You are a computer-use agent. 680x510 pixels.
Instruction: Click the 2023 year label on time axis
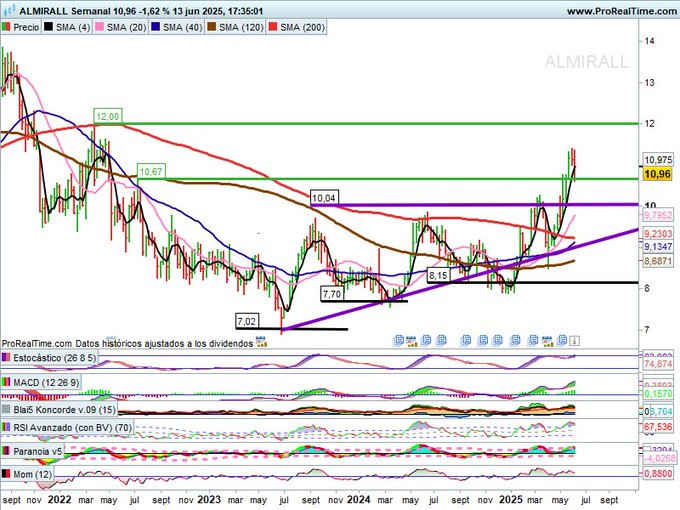(x=209, y=499)
